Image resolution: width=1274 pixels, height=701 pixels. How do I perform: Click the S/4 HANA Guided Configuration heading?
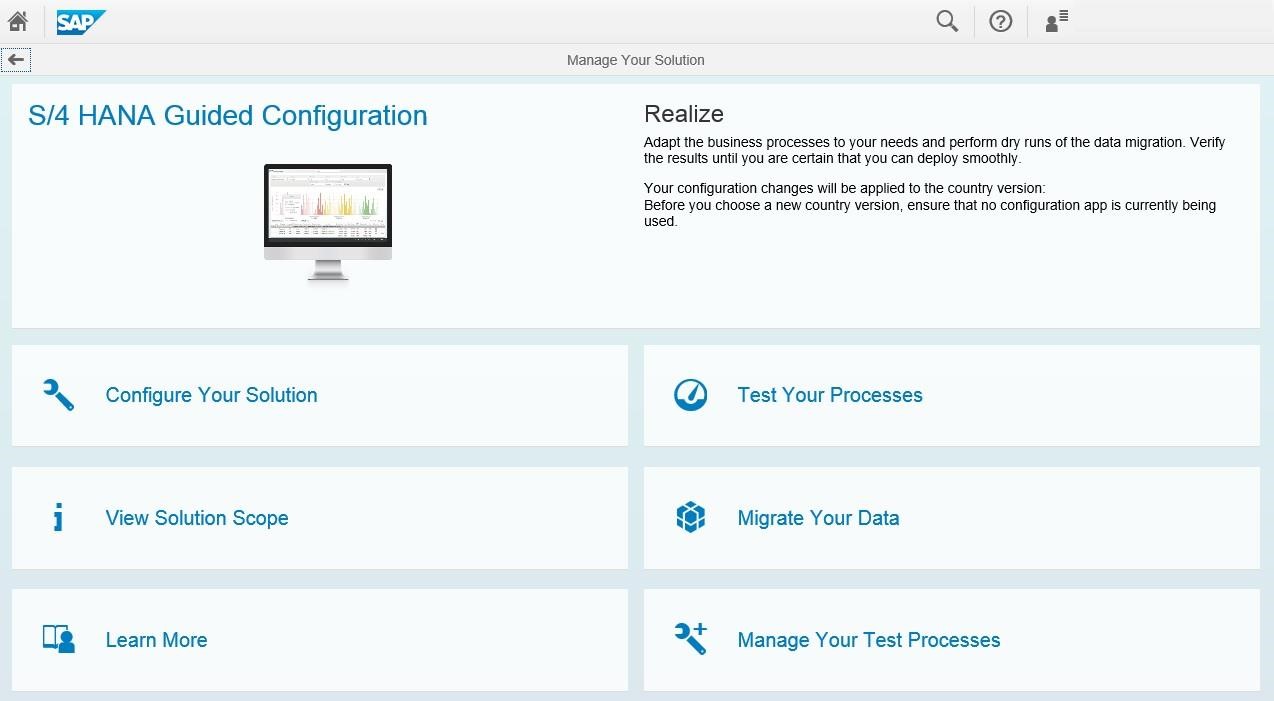[228, 116]
